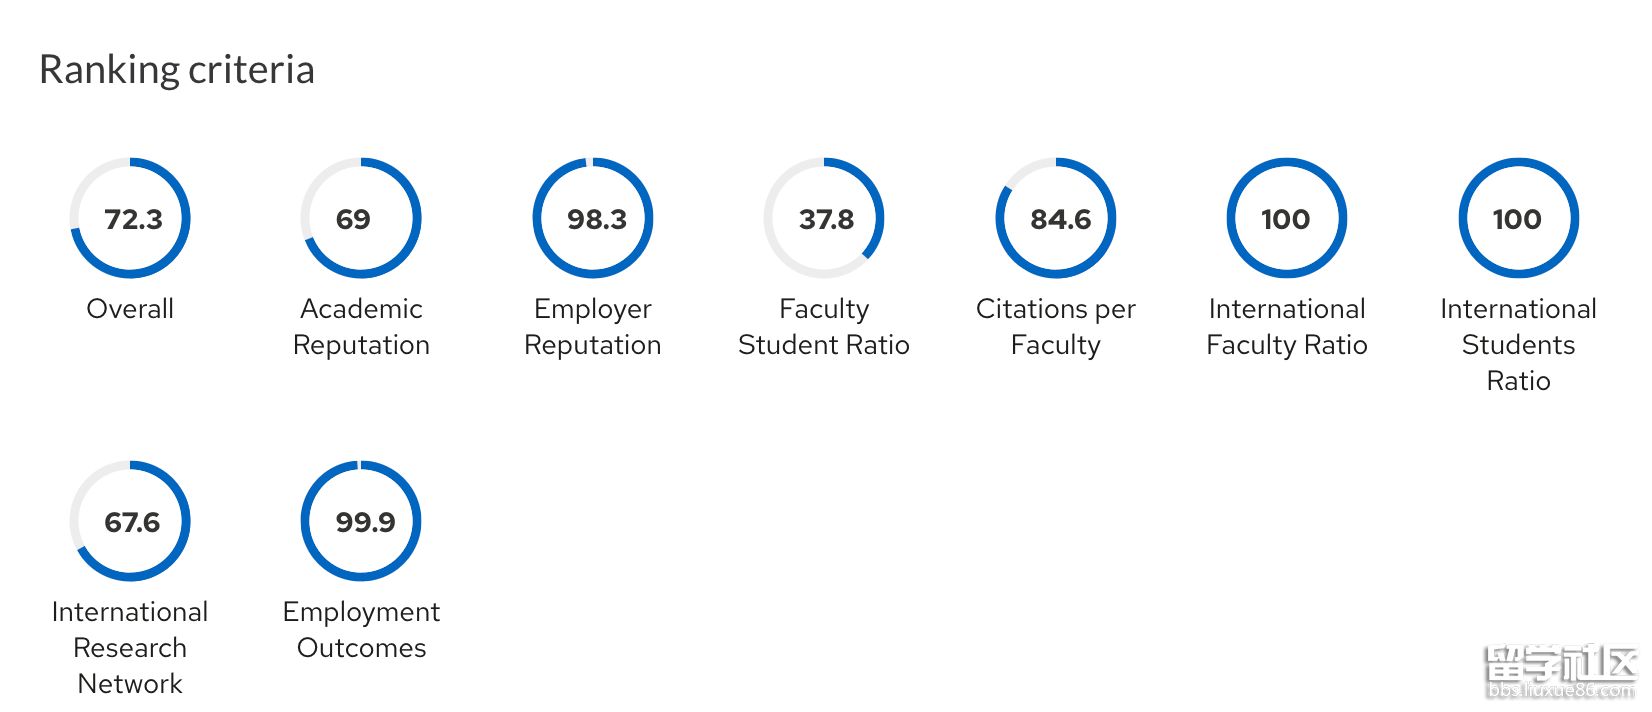Select the International Faculty Ratio label
Viewport: 1652px width, 712px height.
[1287, 327]
